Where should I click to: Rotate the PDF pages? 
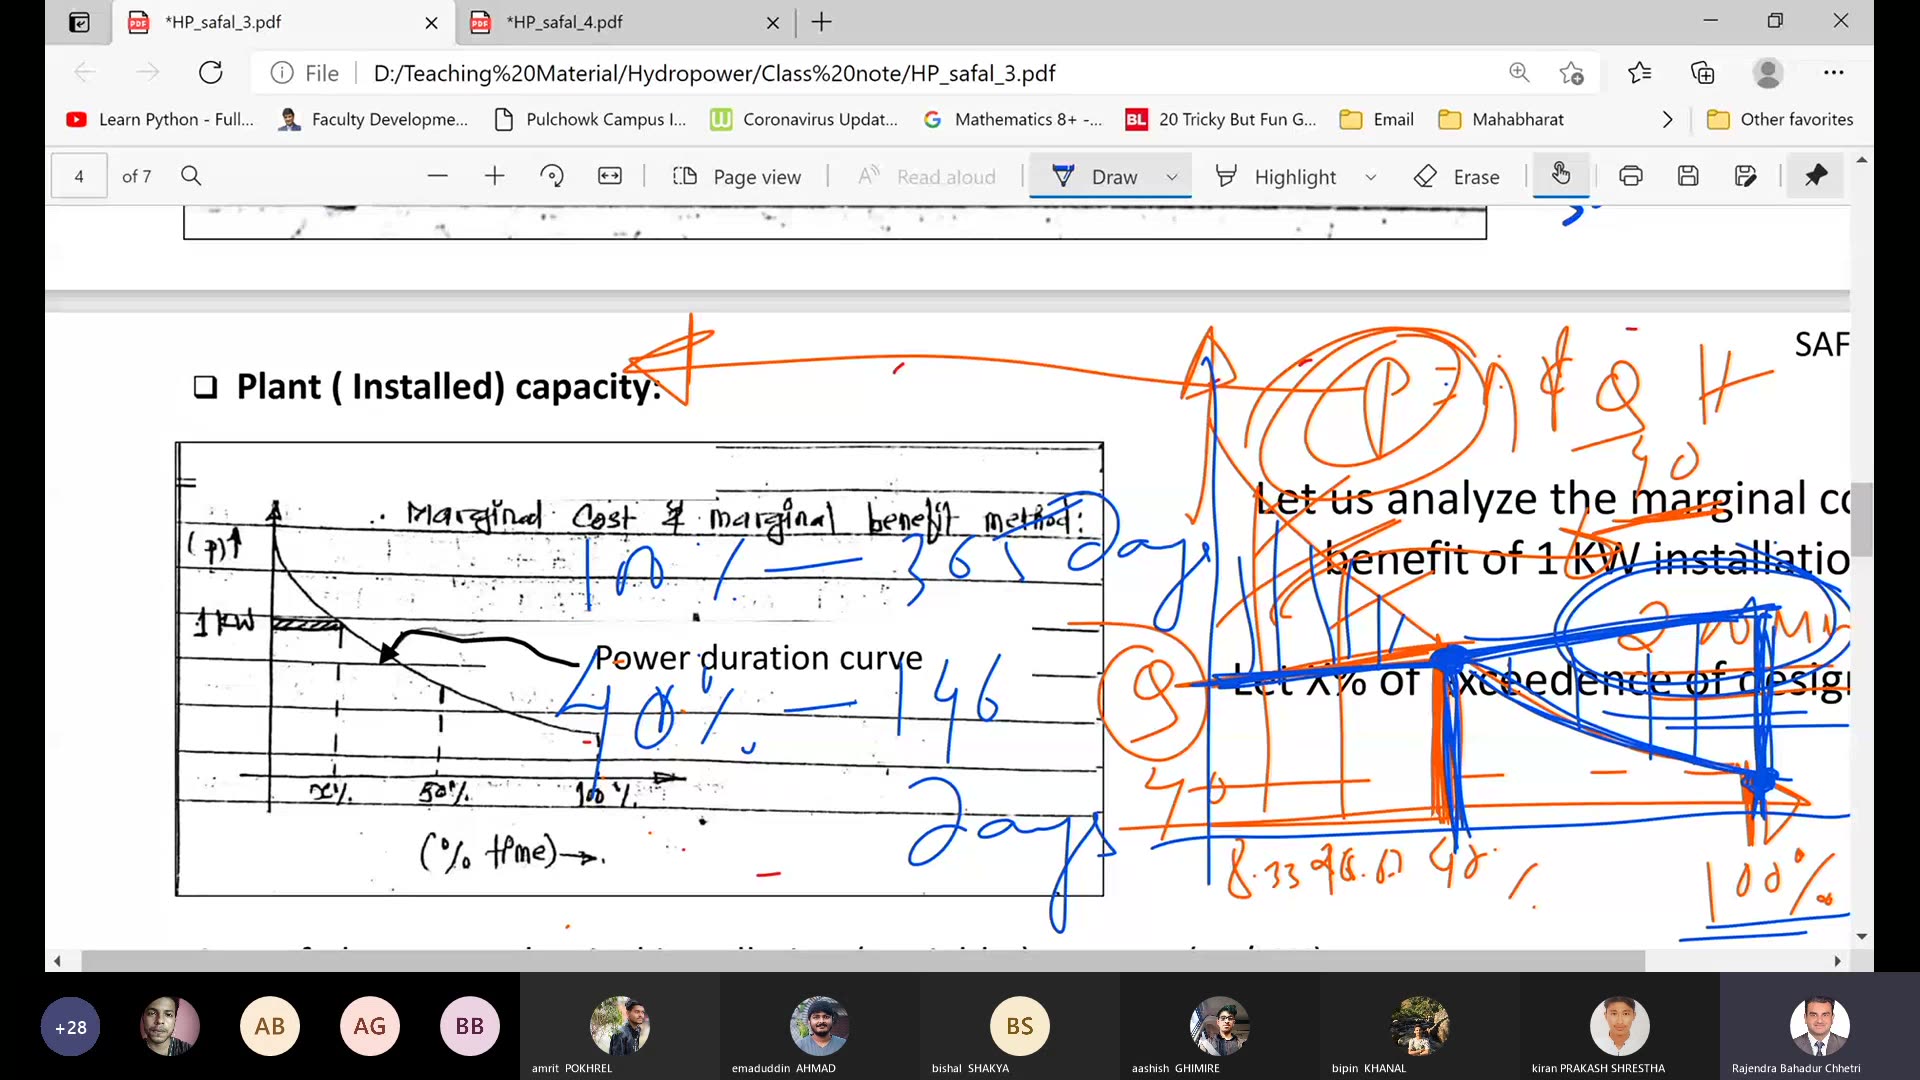pos(552,176)
